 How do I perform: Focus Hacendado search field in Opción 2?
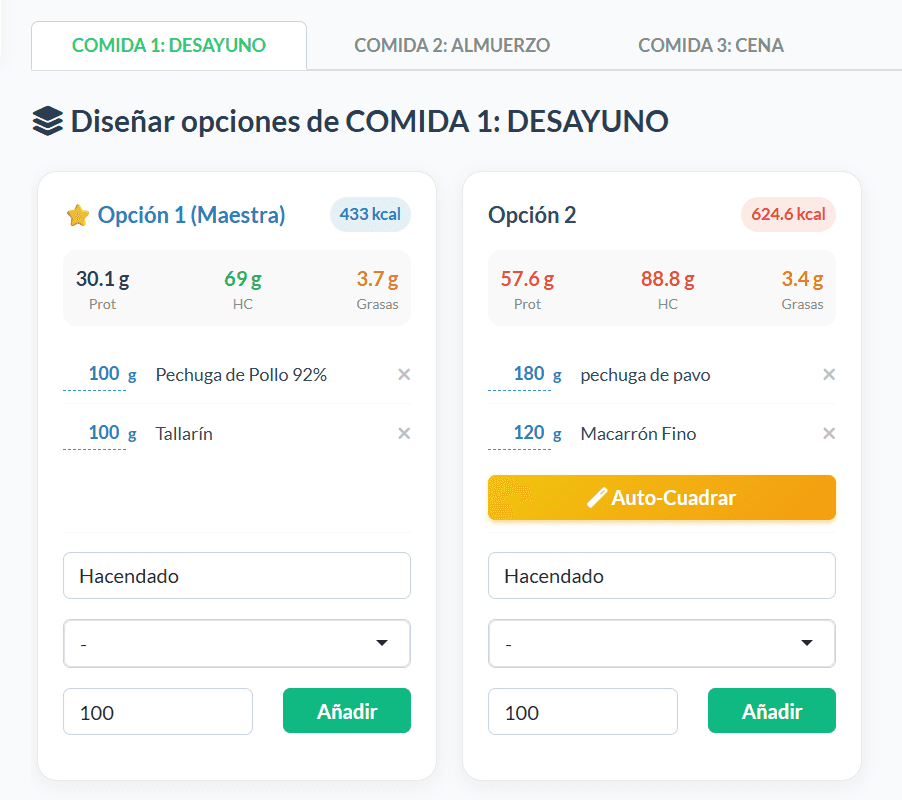coord(662,576)
